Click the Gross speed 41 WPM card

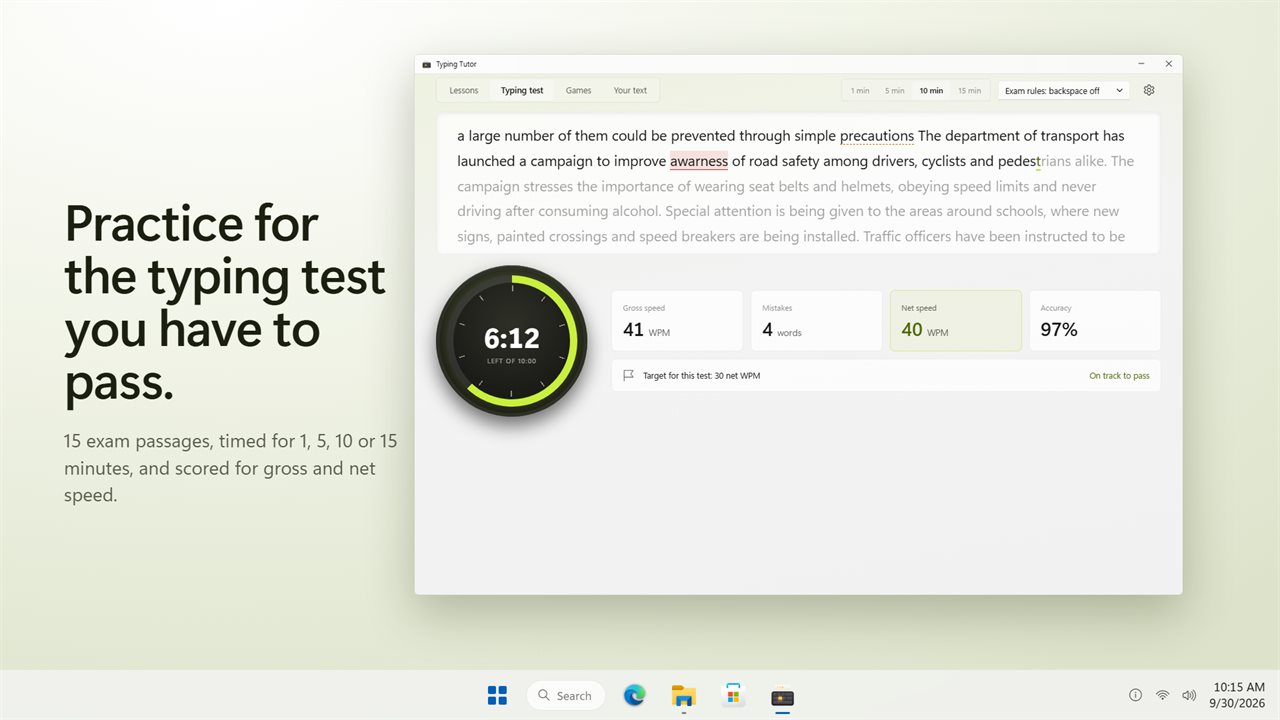(x=677, y=321)
